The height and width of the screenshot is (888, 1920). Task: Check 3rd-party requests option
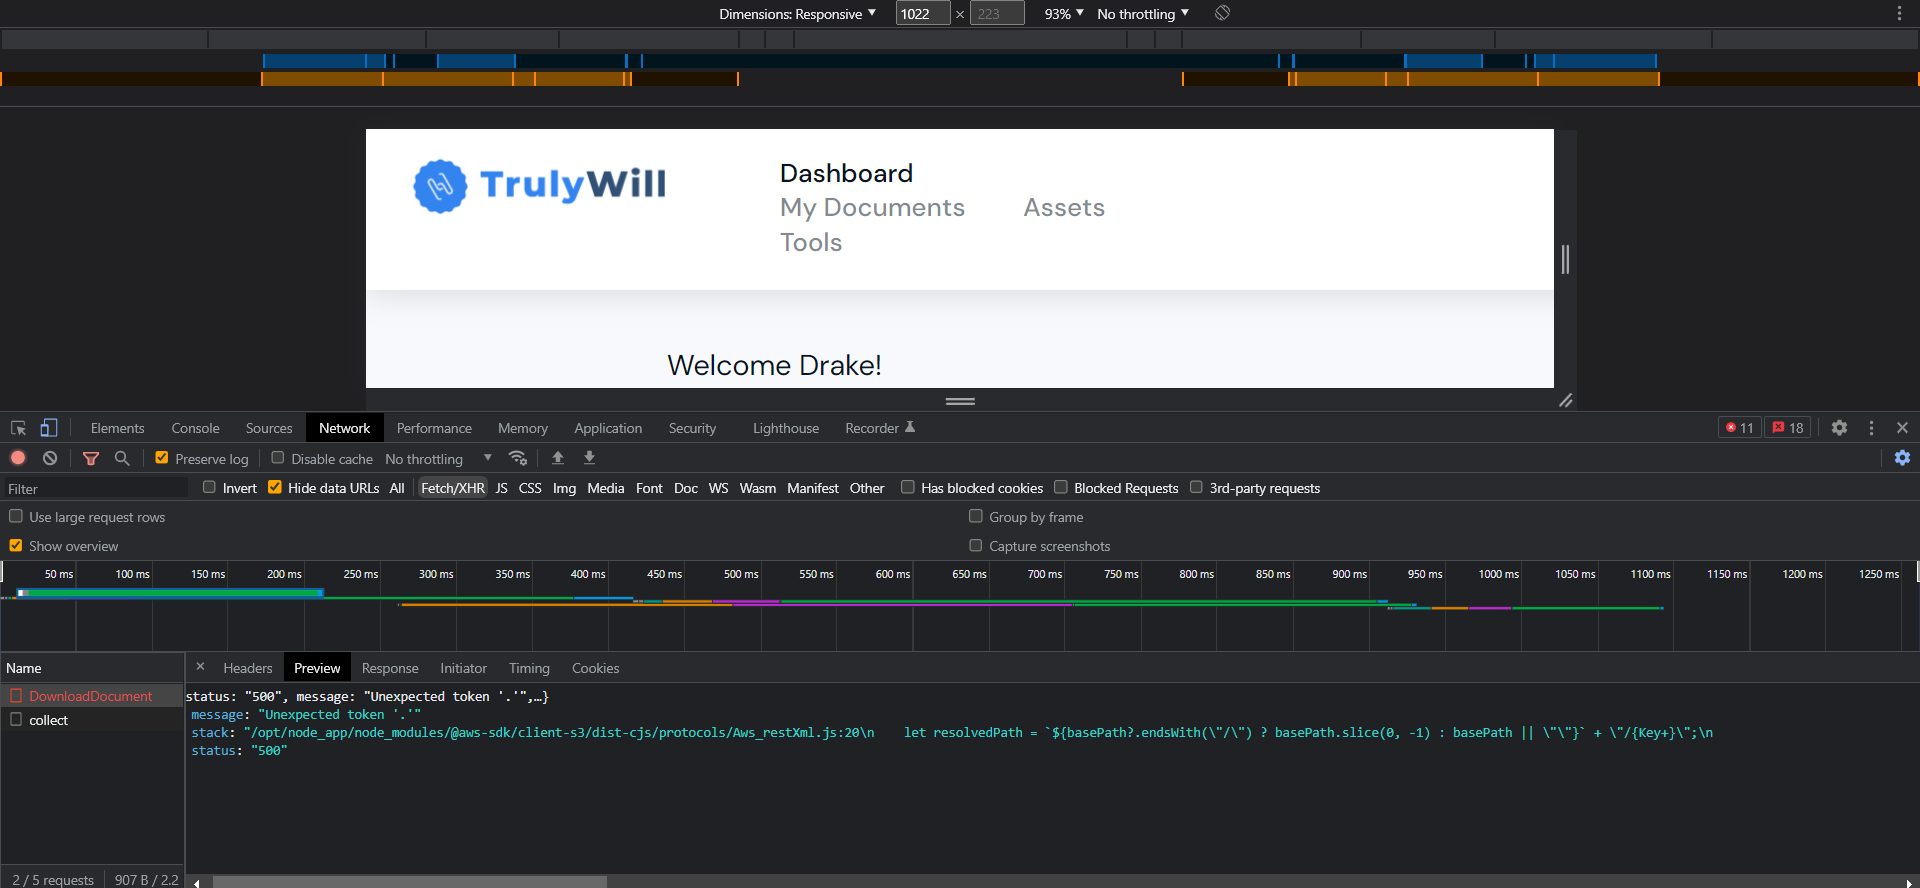click(x=1196, y=487)
